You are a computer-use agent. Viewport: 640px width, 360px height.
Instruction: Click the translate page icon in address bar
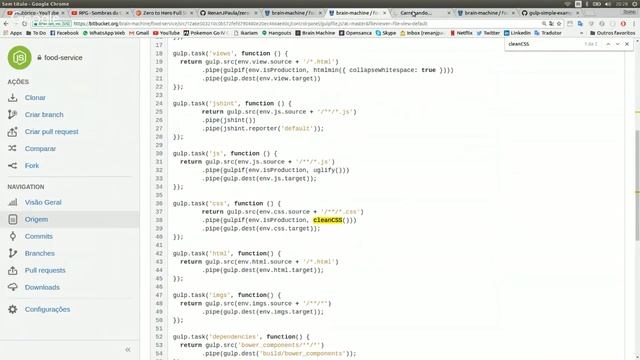pos(551,24)
